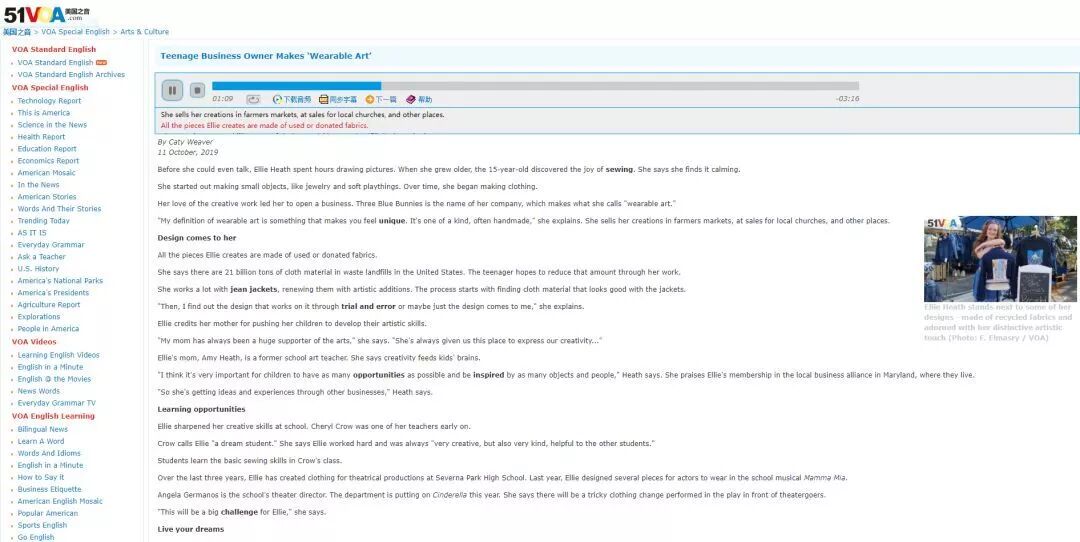
Task: Open the 美国之音 breadcrumb link
Action: [17, 32]
